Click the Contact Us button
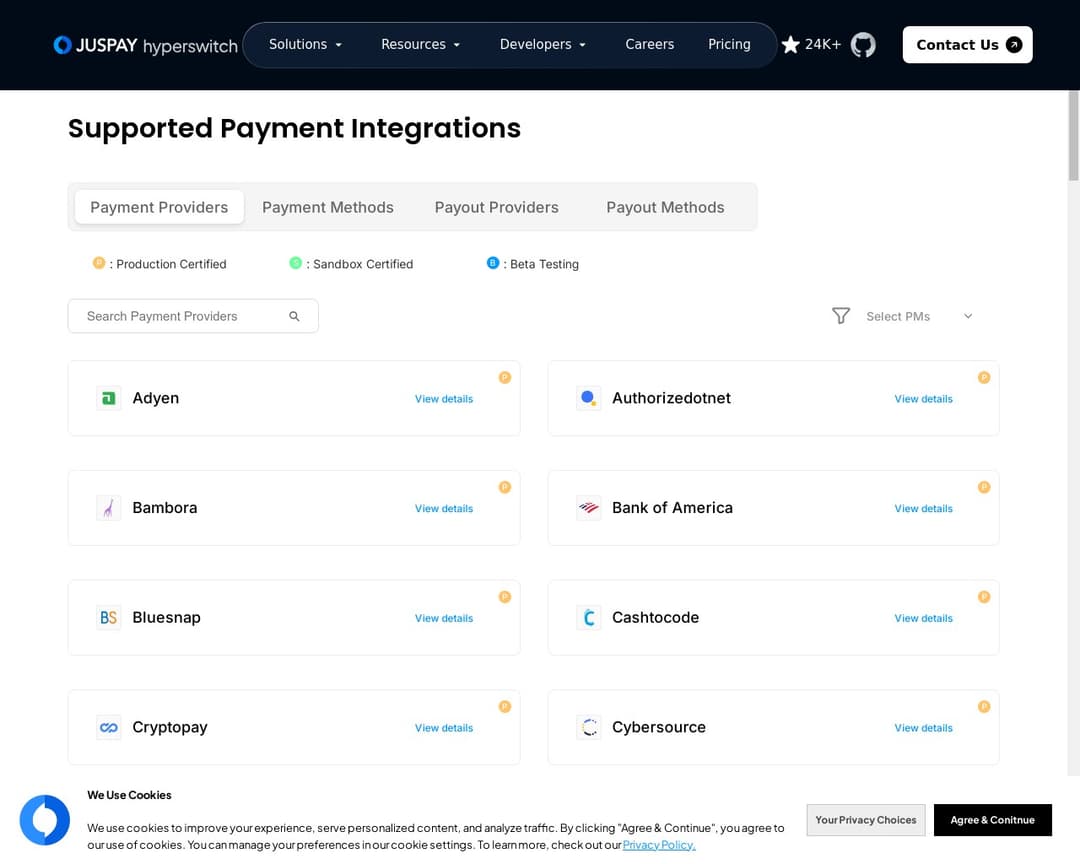This screenshot has width=1080, height=864. coord(967,45)
